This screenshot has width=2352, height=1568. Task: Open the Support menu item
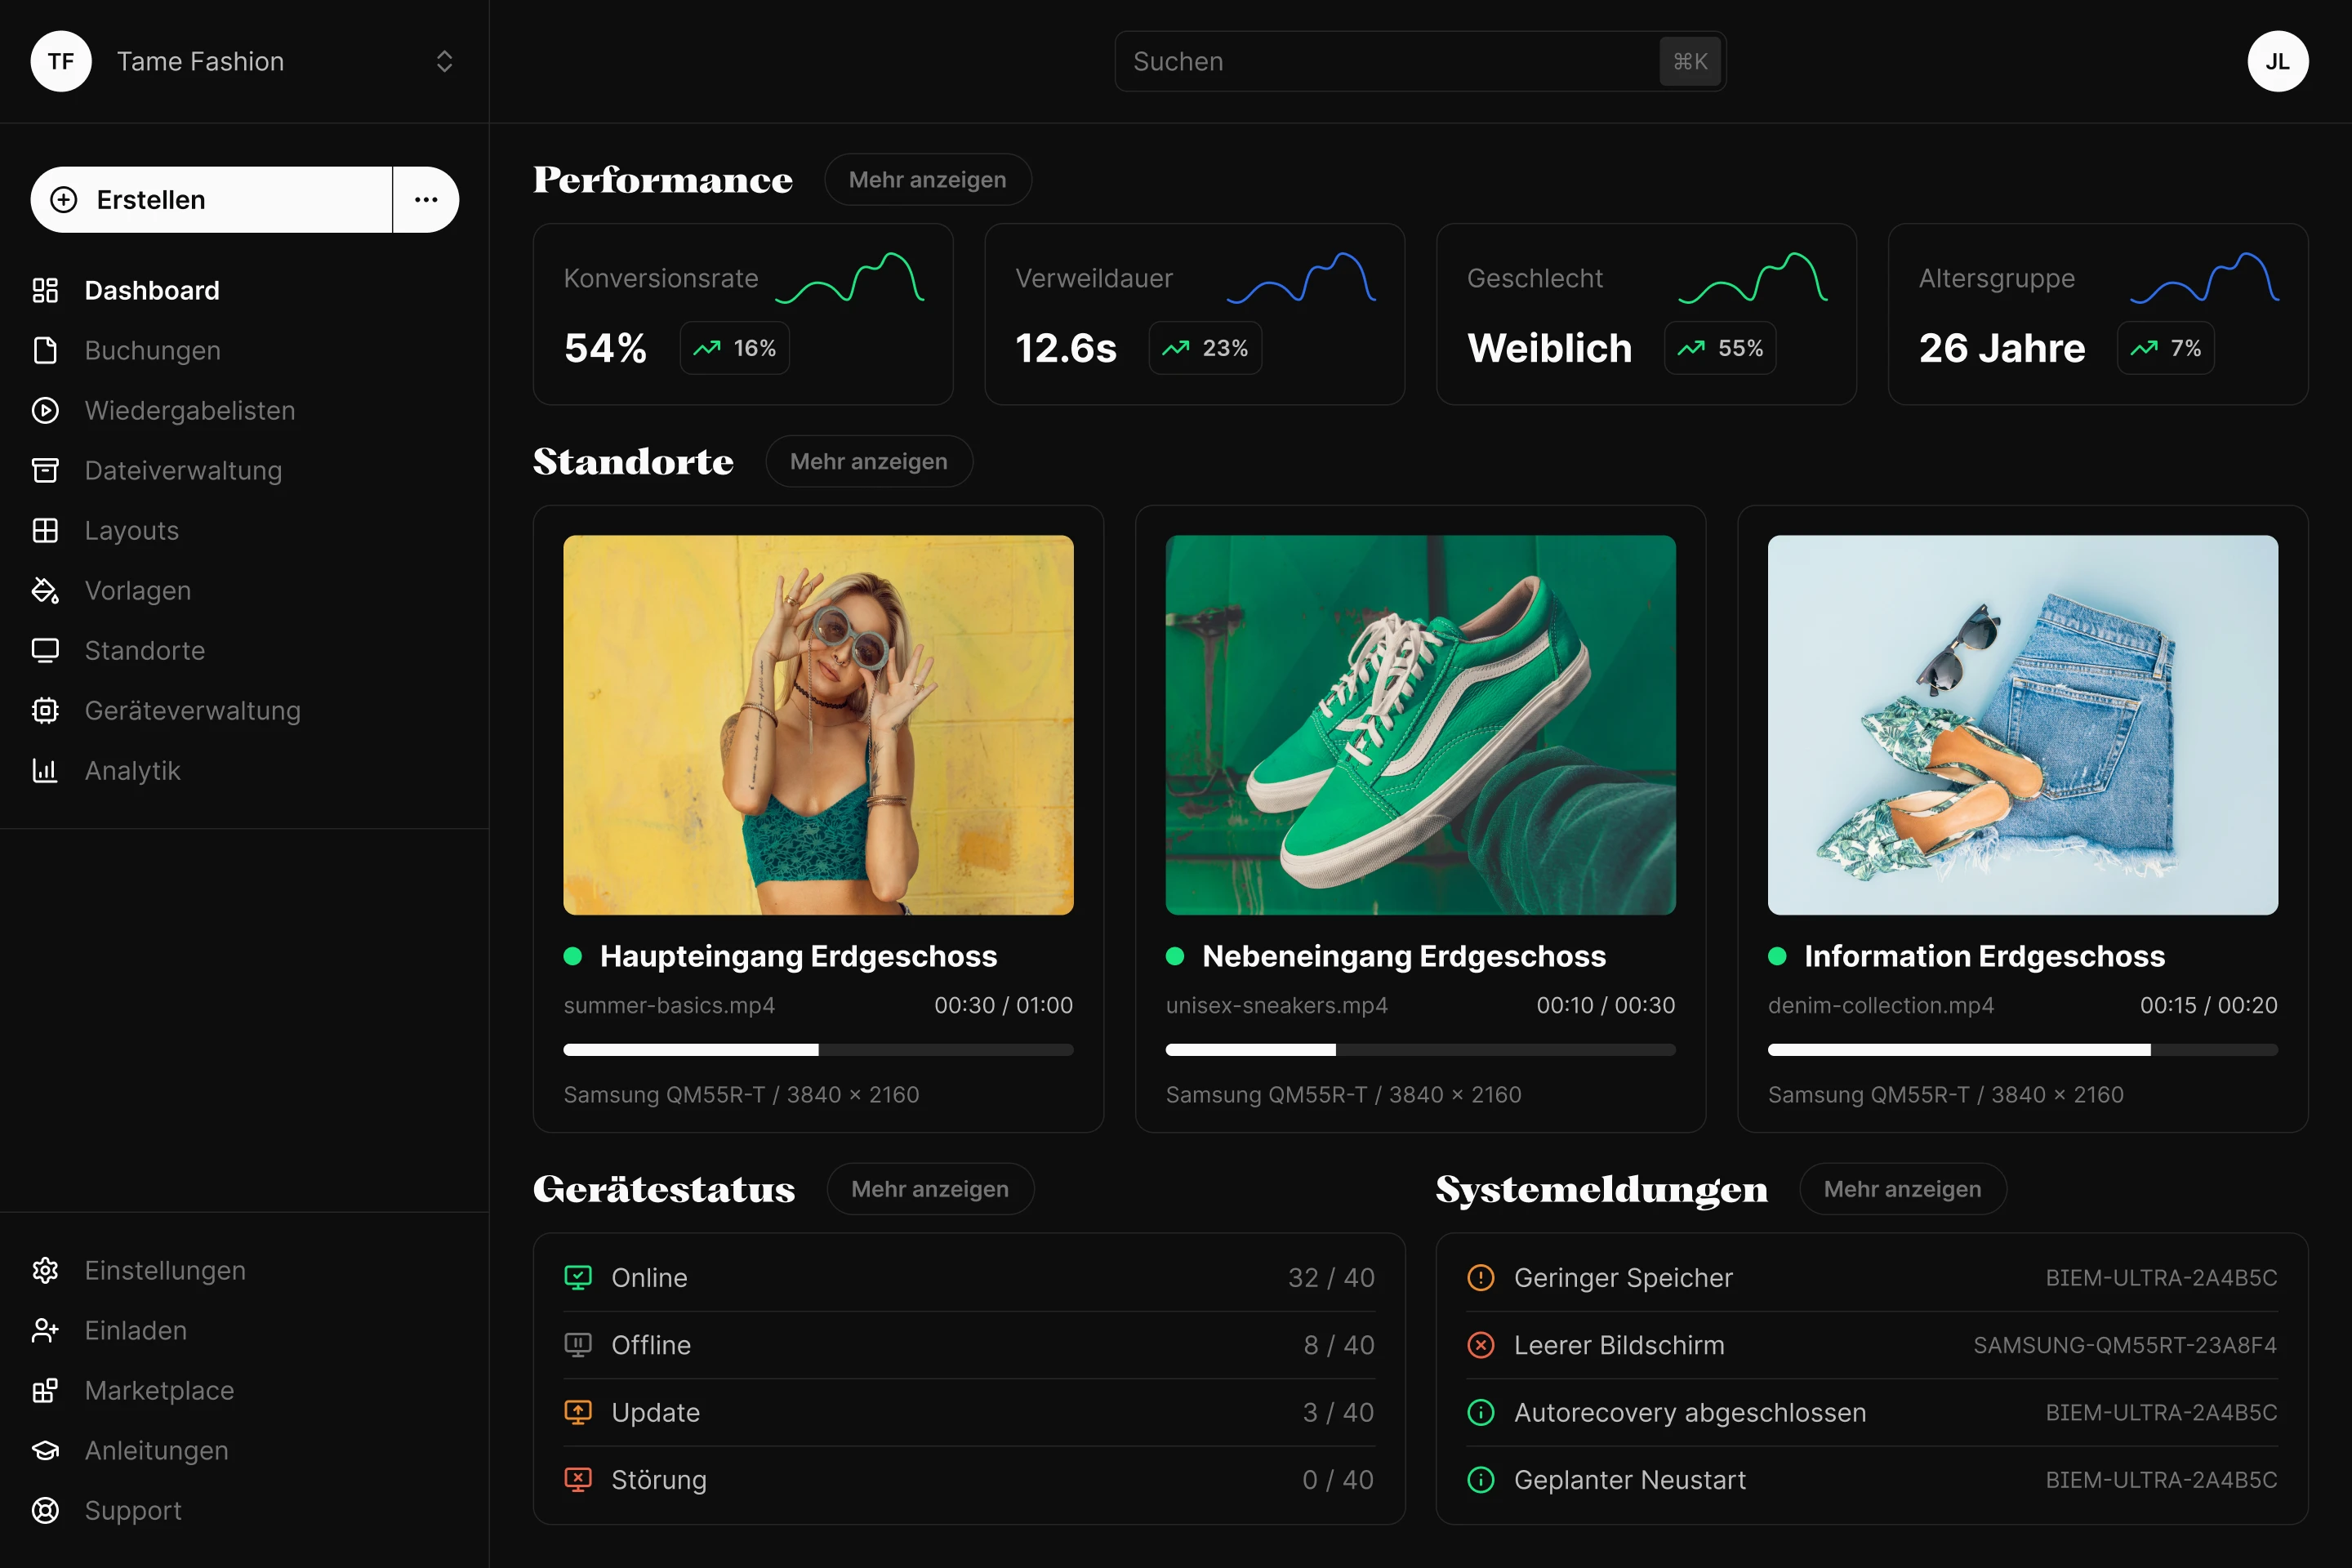coord(132,1510)
